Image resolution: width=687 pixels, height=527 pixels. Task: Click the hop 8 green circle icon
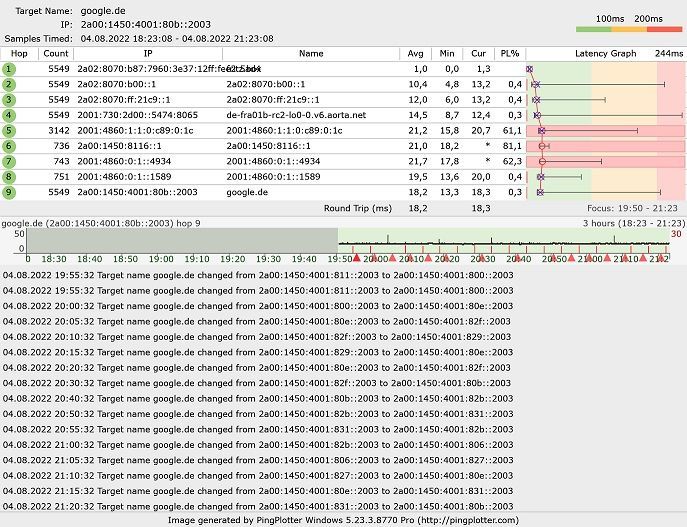pos(8,177)
